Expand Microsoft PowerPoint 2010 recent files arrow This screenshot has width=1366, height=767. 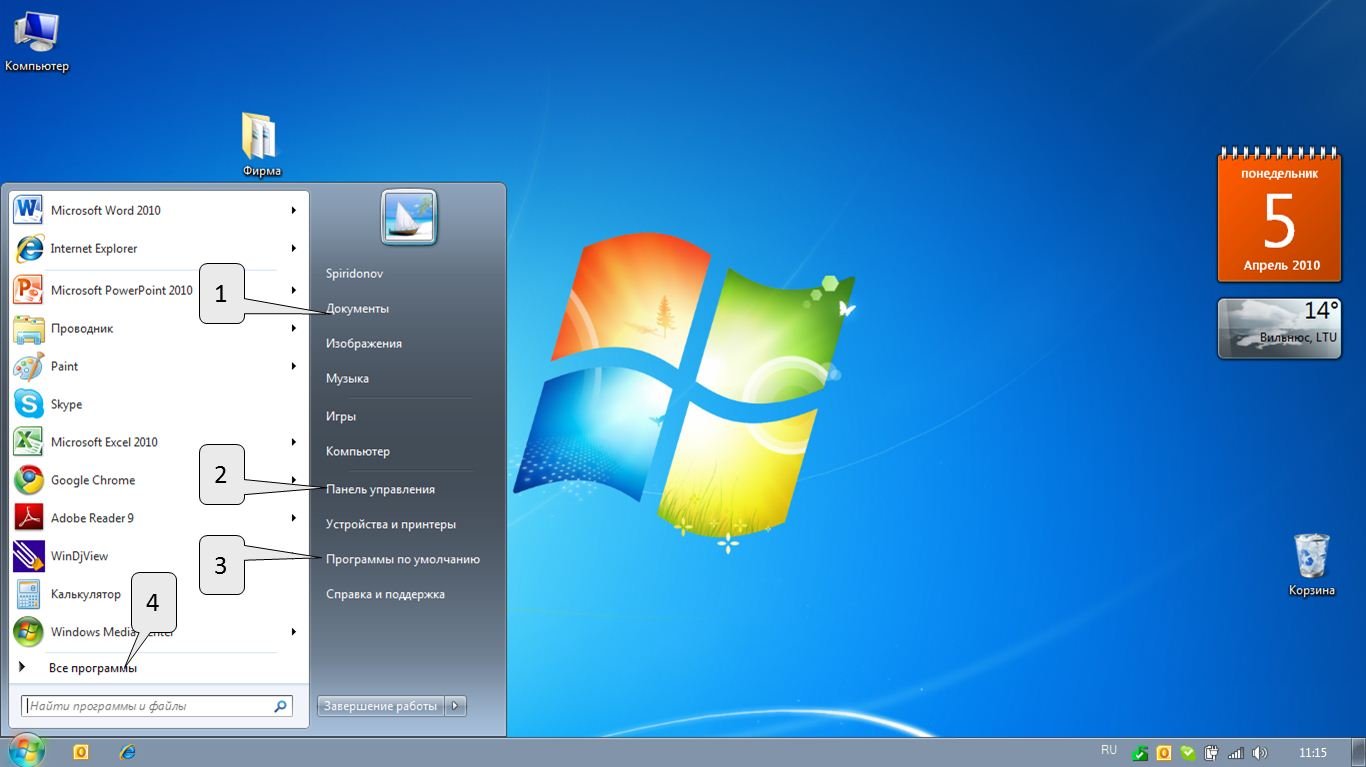(294, 290)
